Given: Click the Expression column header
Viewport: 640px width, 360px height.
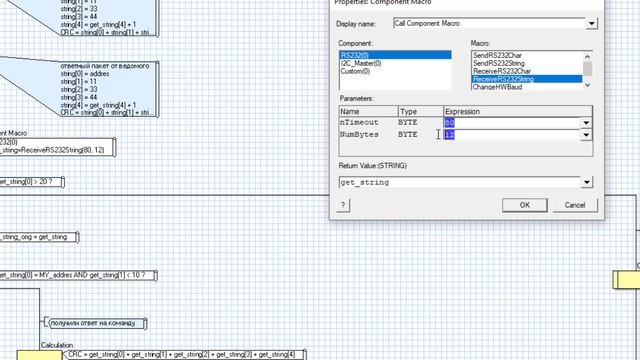Looking at the screenshot, I should pyautogui.click(x=518, y=111).
